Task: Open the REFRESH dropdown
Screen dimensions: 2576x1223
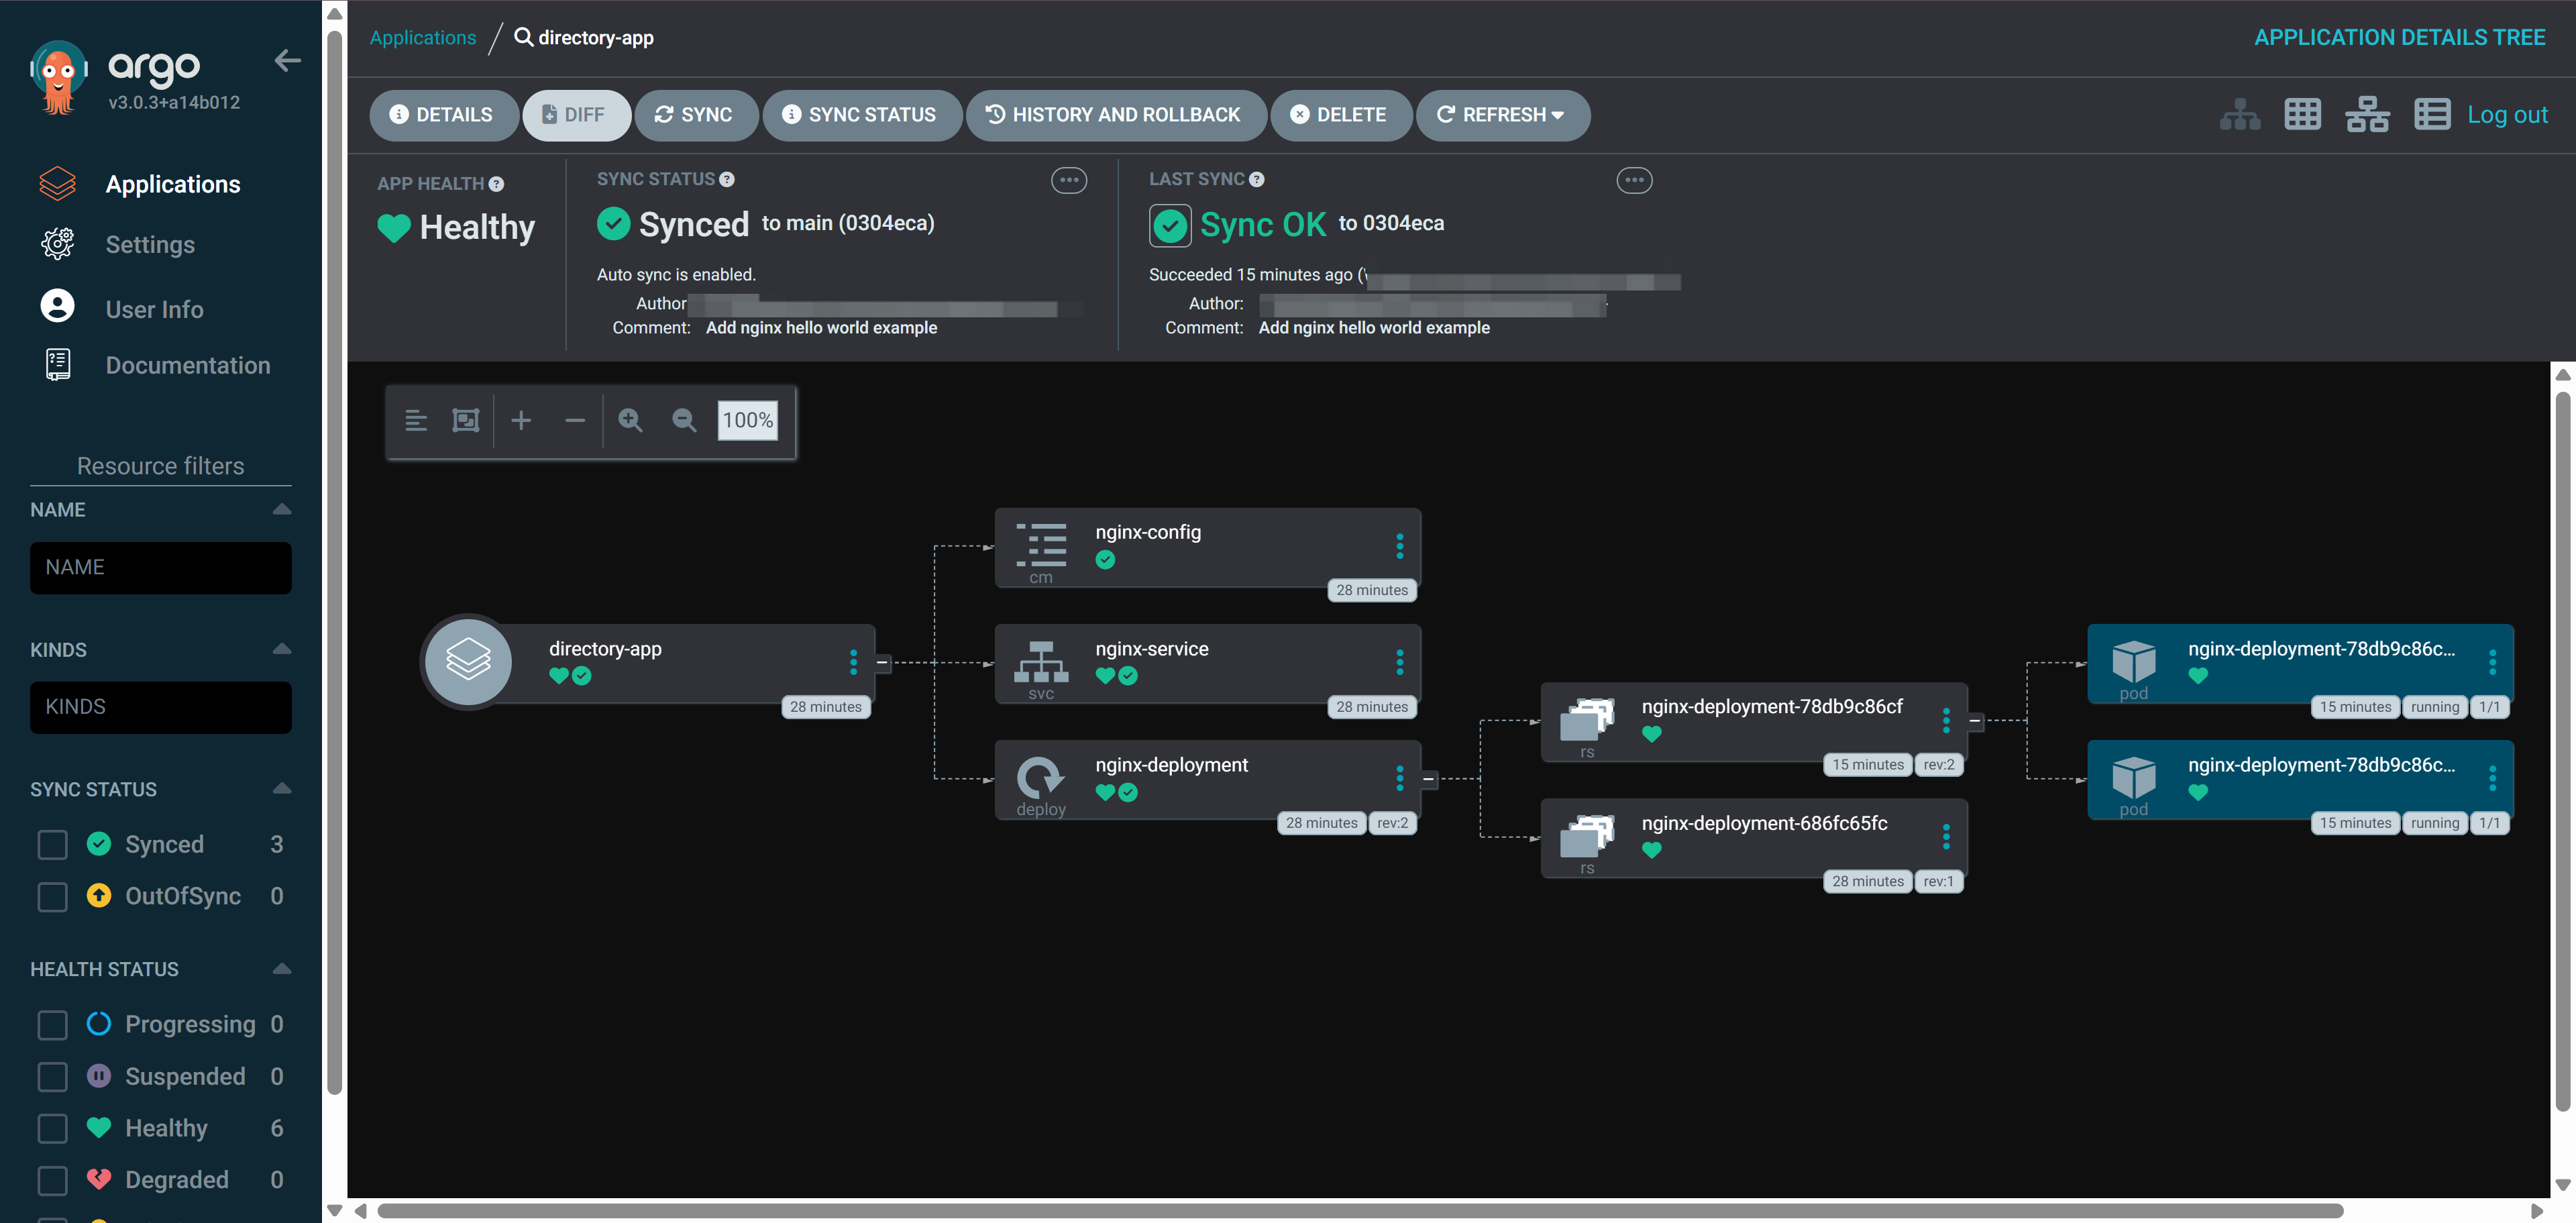Action: (x=1502, y=115)
